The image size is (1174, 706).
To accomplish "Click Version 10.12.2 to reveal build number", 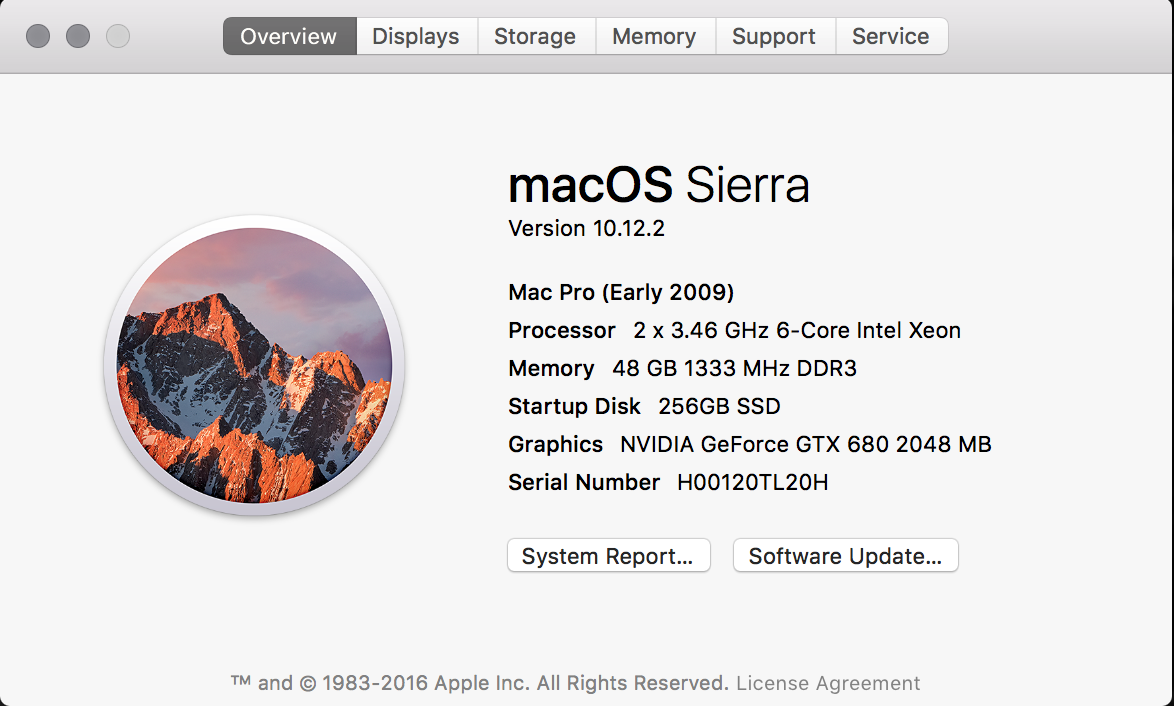I will pyautogui.click(x=586, y=228).
